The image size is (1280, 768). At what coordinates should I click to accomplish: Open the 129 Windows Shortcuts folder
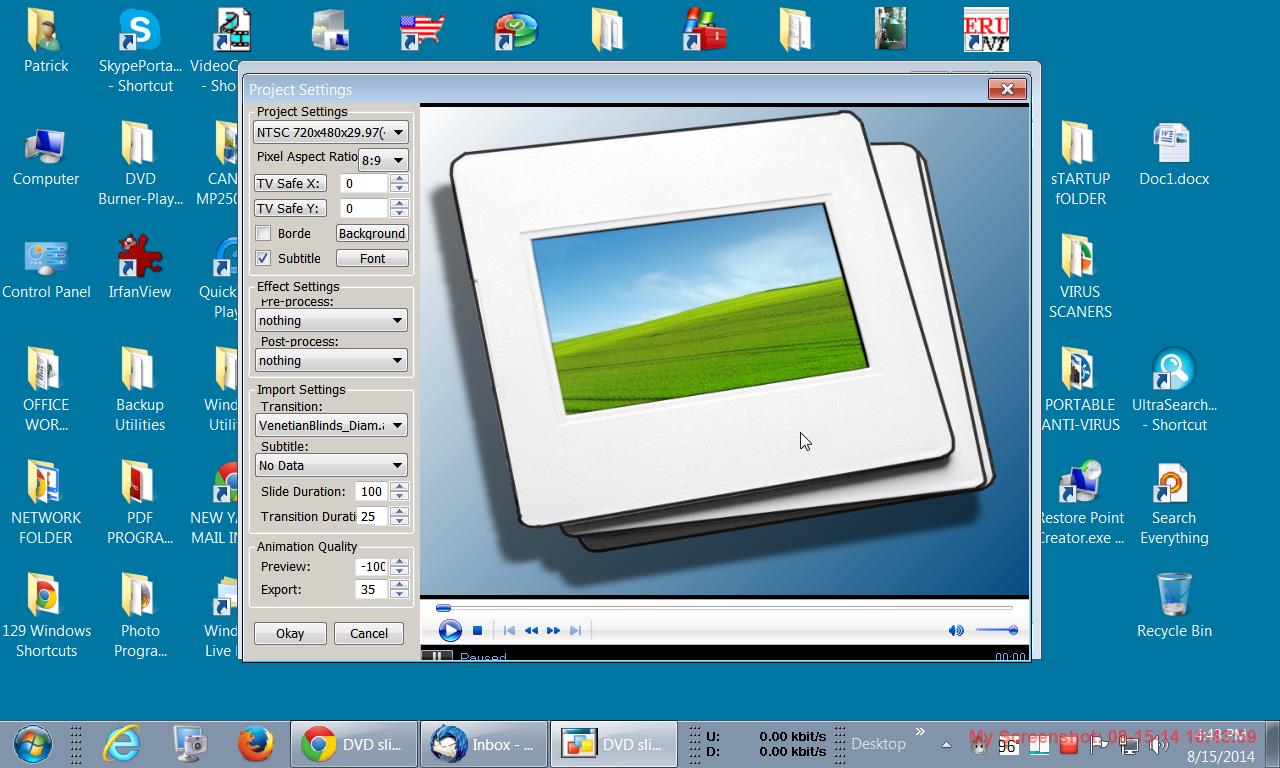pyautogui.click(x=46, y=616)
